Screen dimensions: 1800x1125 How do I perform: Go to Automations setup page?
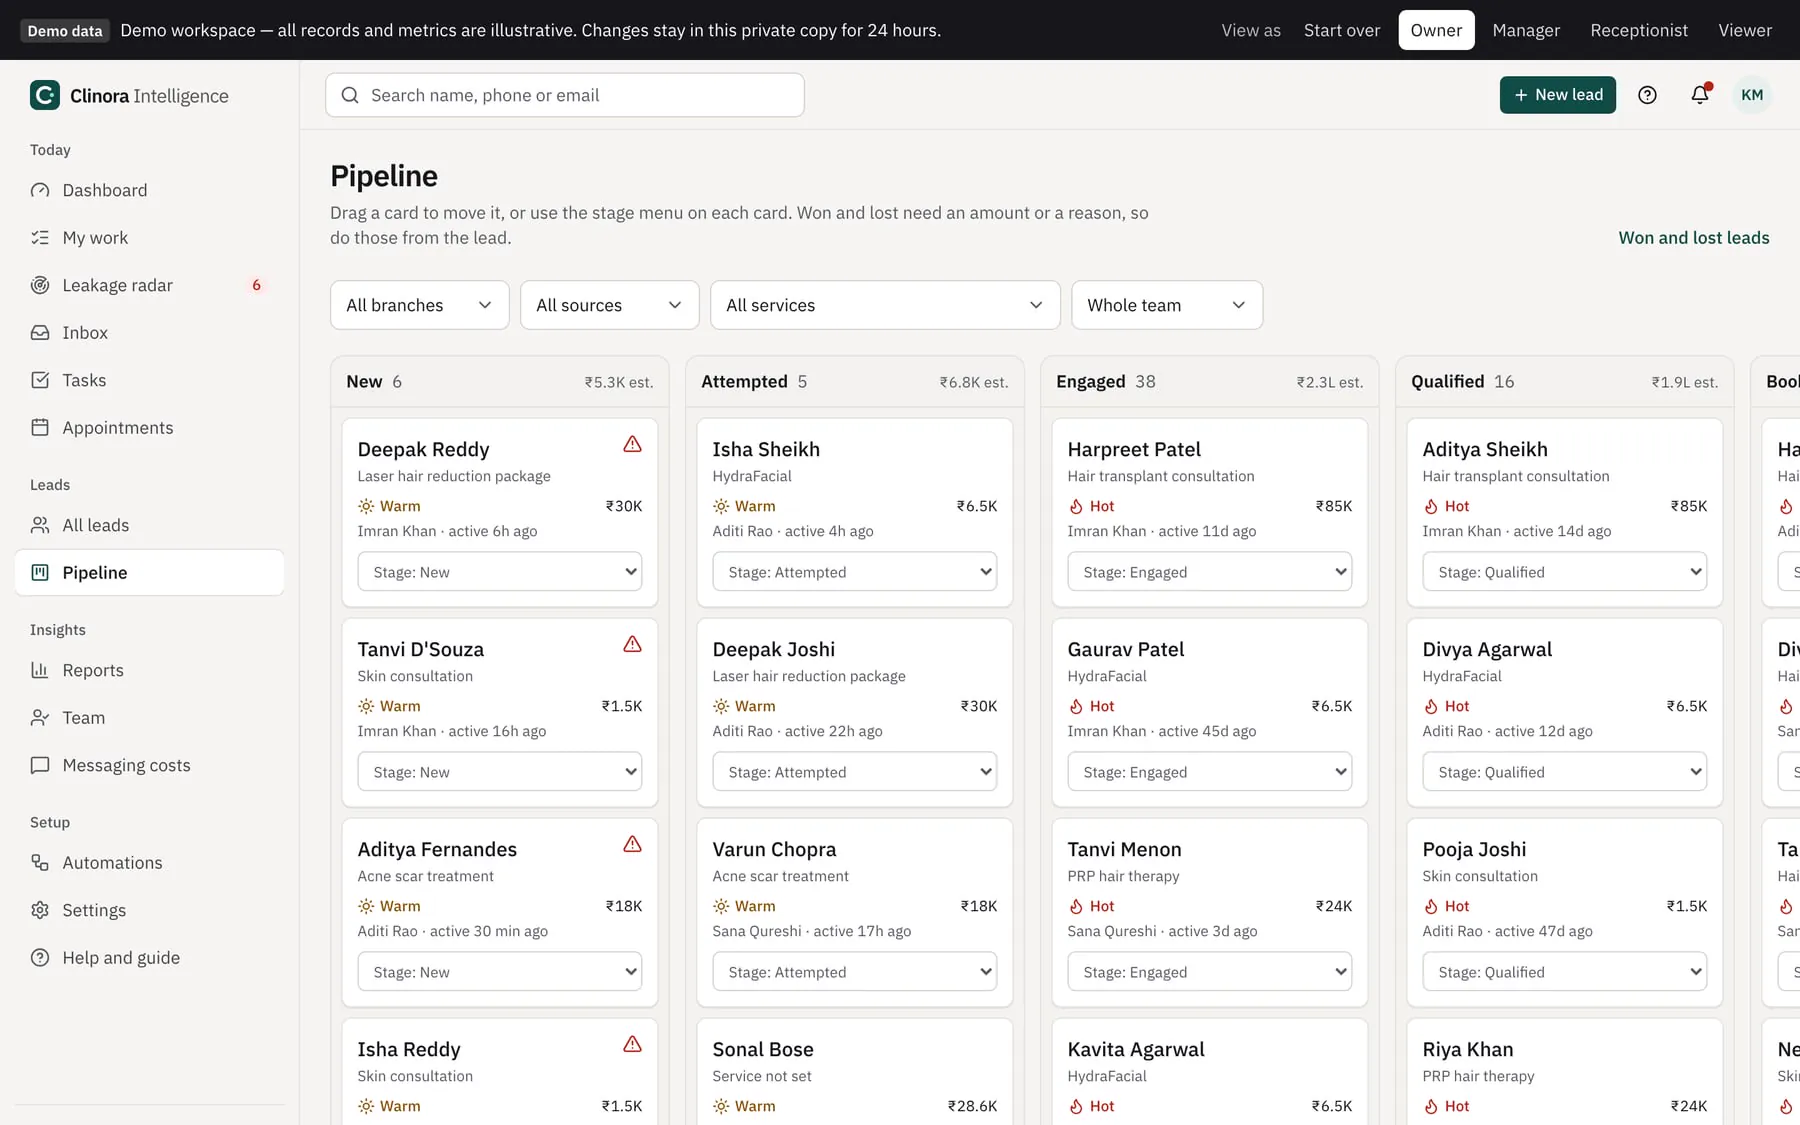tap(150, 863)
